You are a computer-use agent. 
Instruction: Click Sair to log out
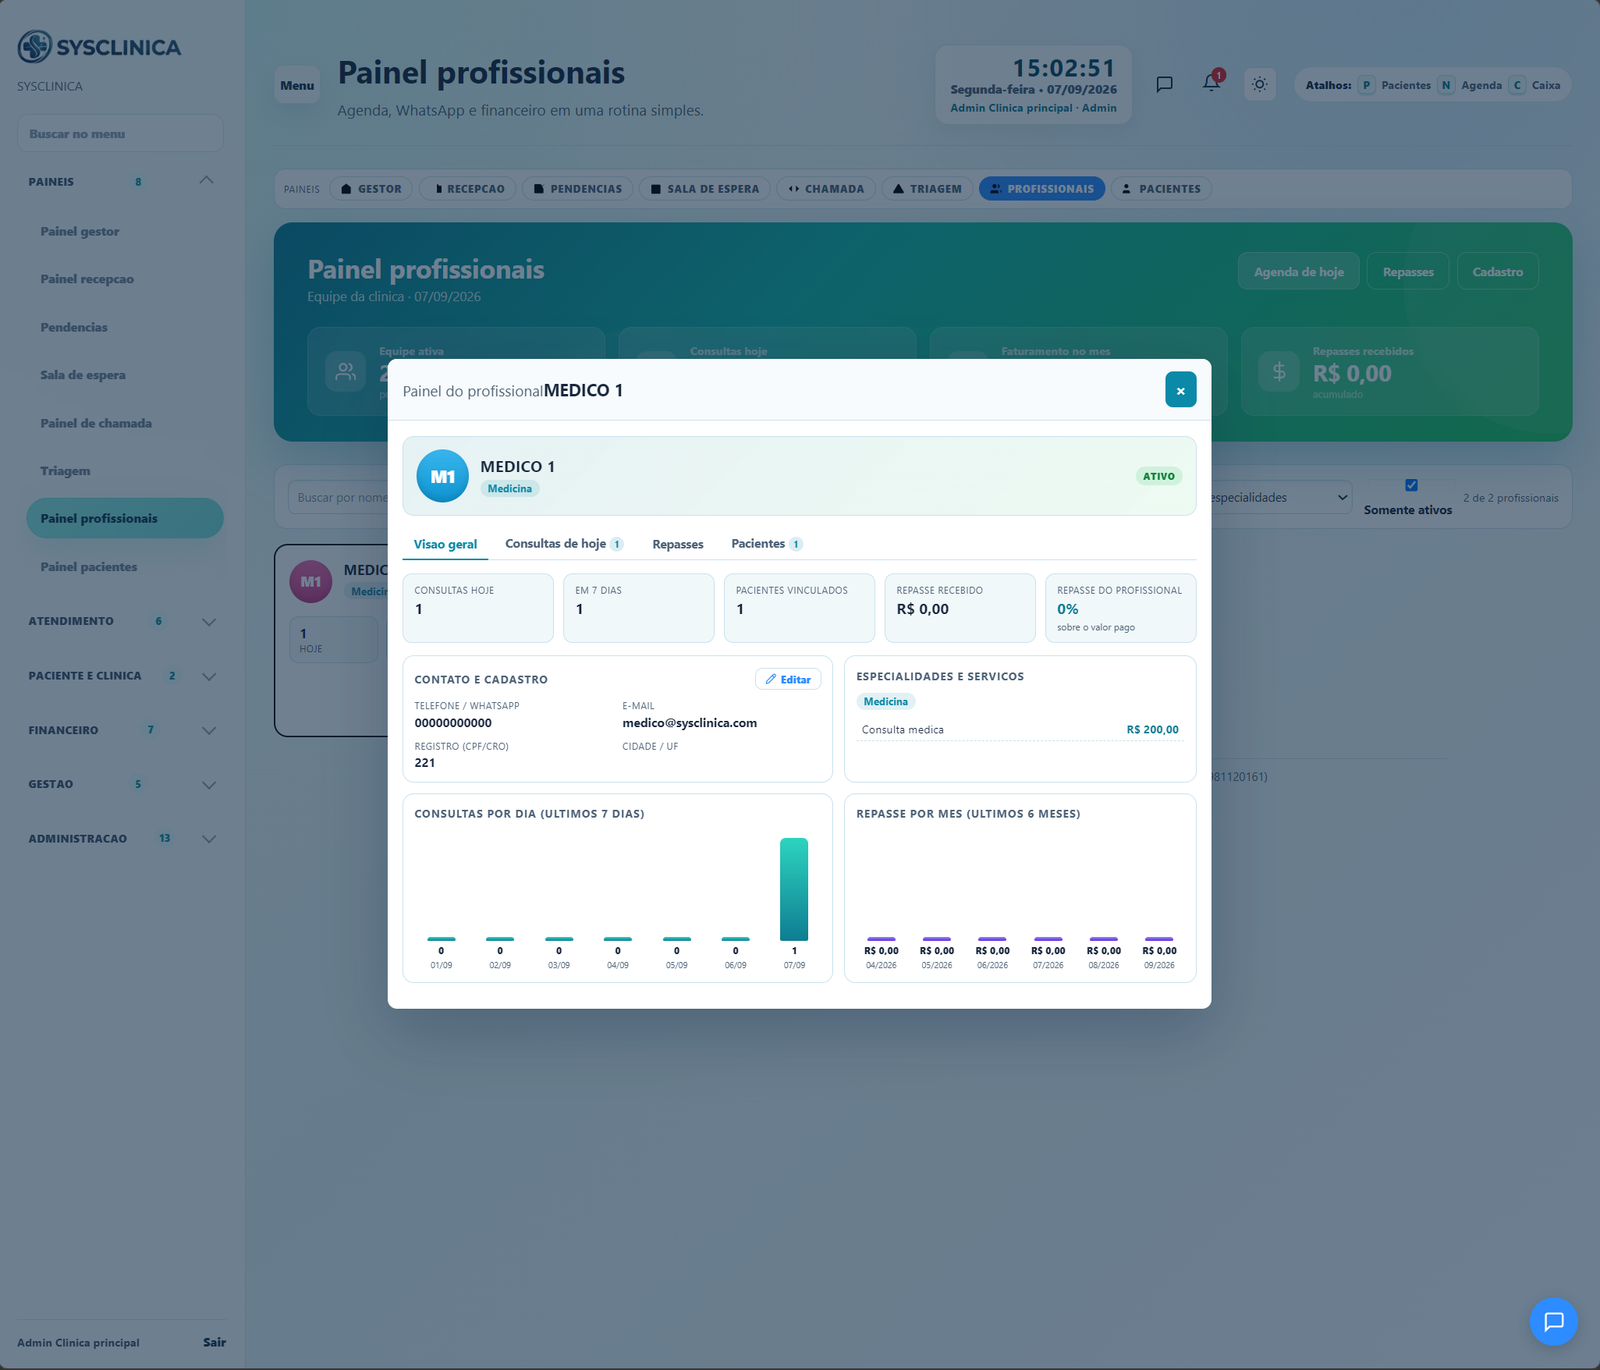coord(214,1342)
